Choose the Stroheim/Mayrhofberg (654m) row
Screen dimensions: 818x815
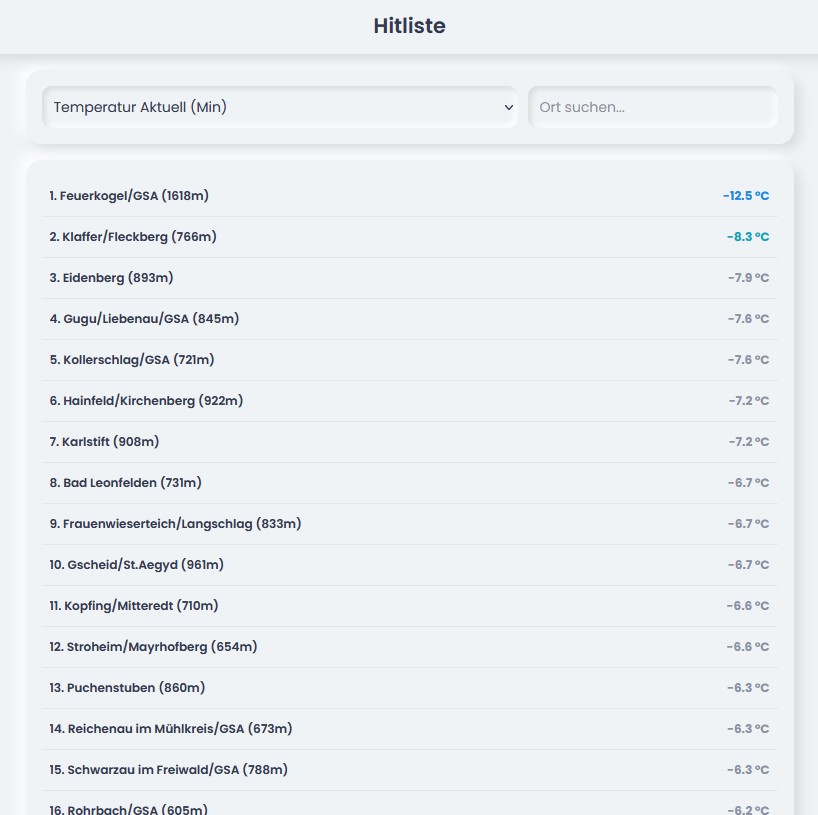click(153, 647)
